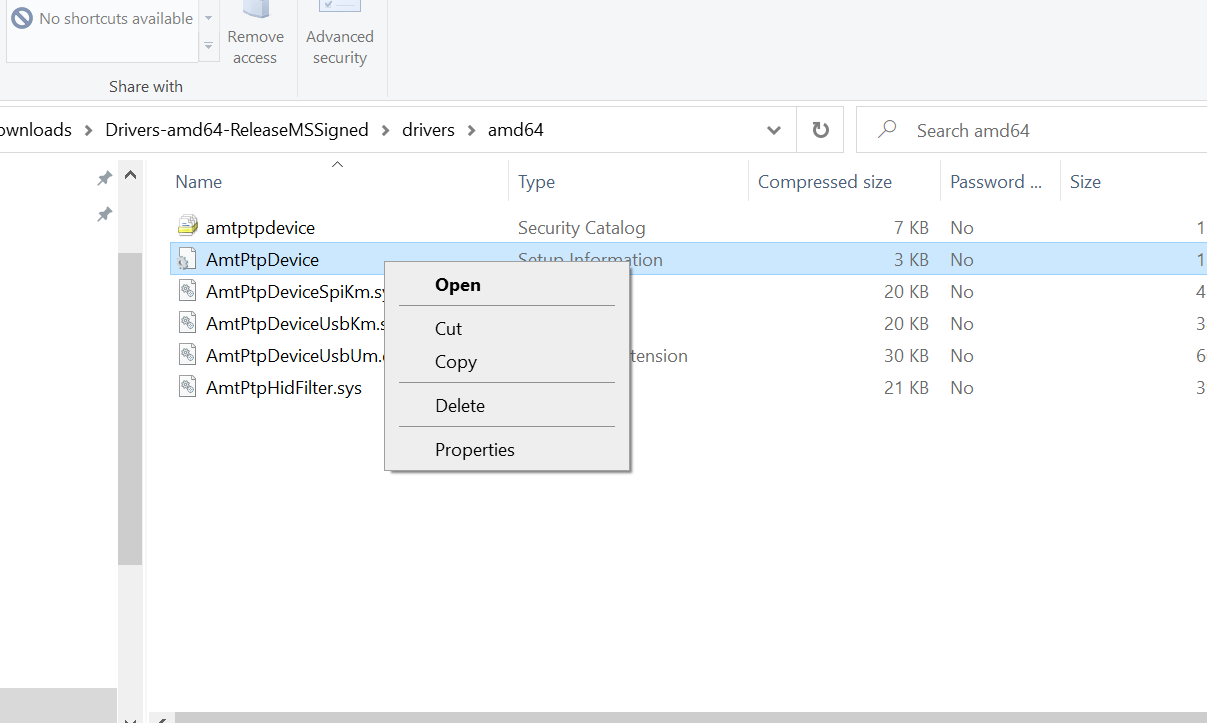Click the AmtPtpDeviceUsbUm file icon
The height and width of the screenshot is (723, 1207).
[x=187, y=355]
